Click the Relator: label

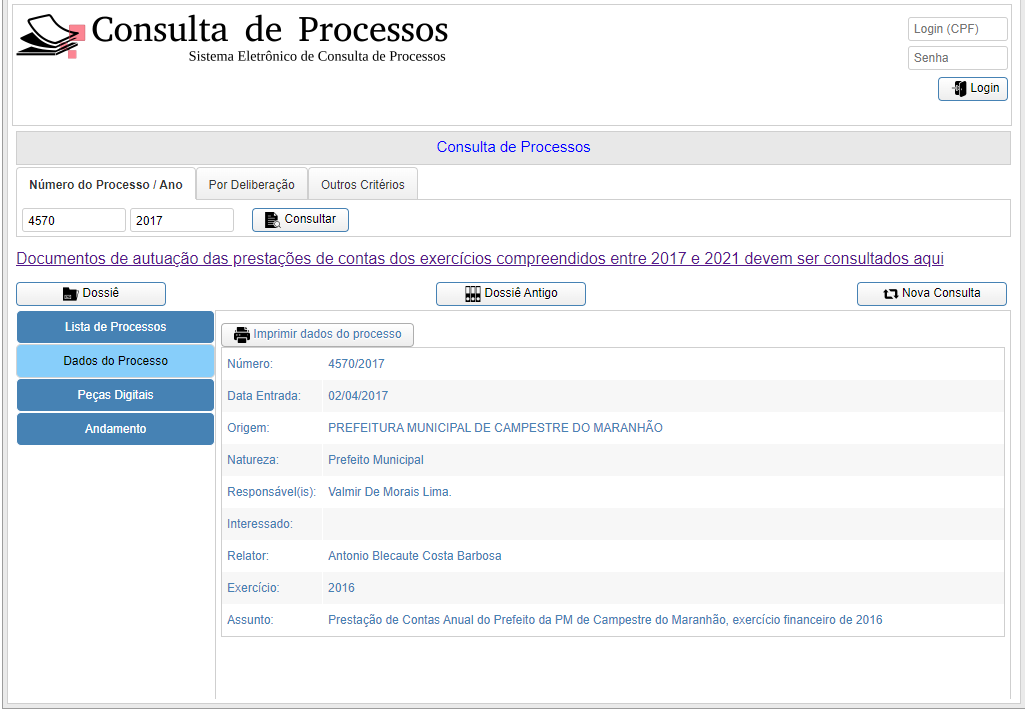coord(248,556)
